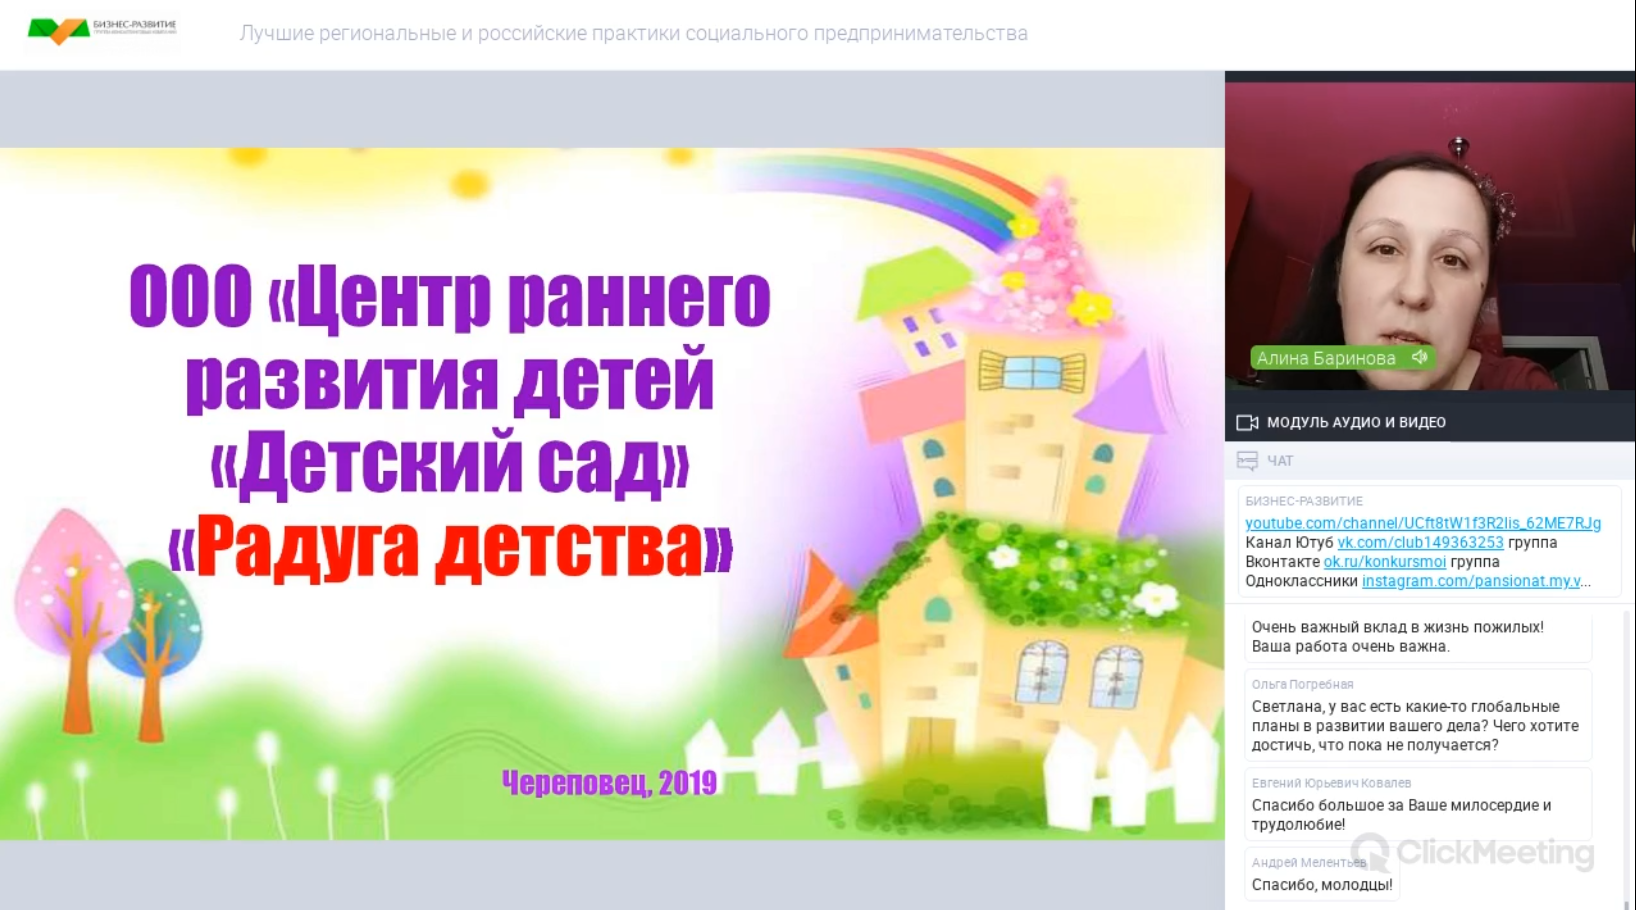Click the Радуга детства slide title

[x=450, y=548]
